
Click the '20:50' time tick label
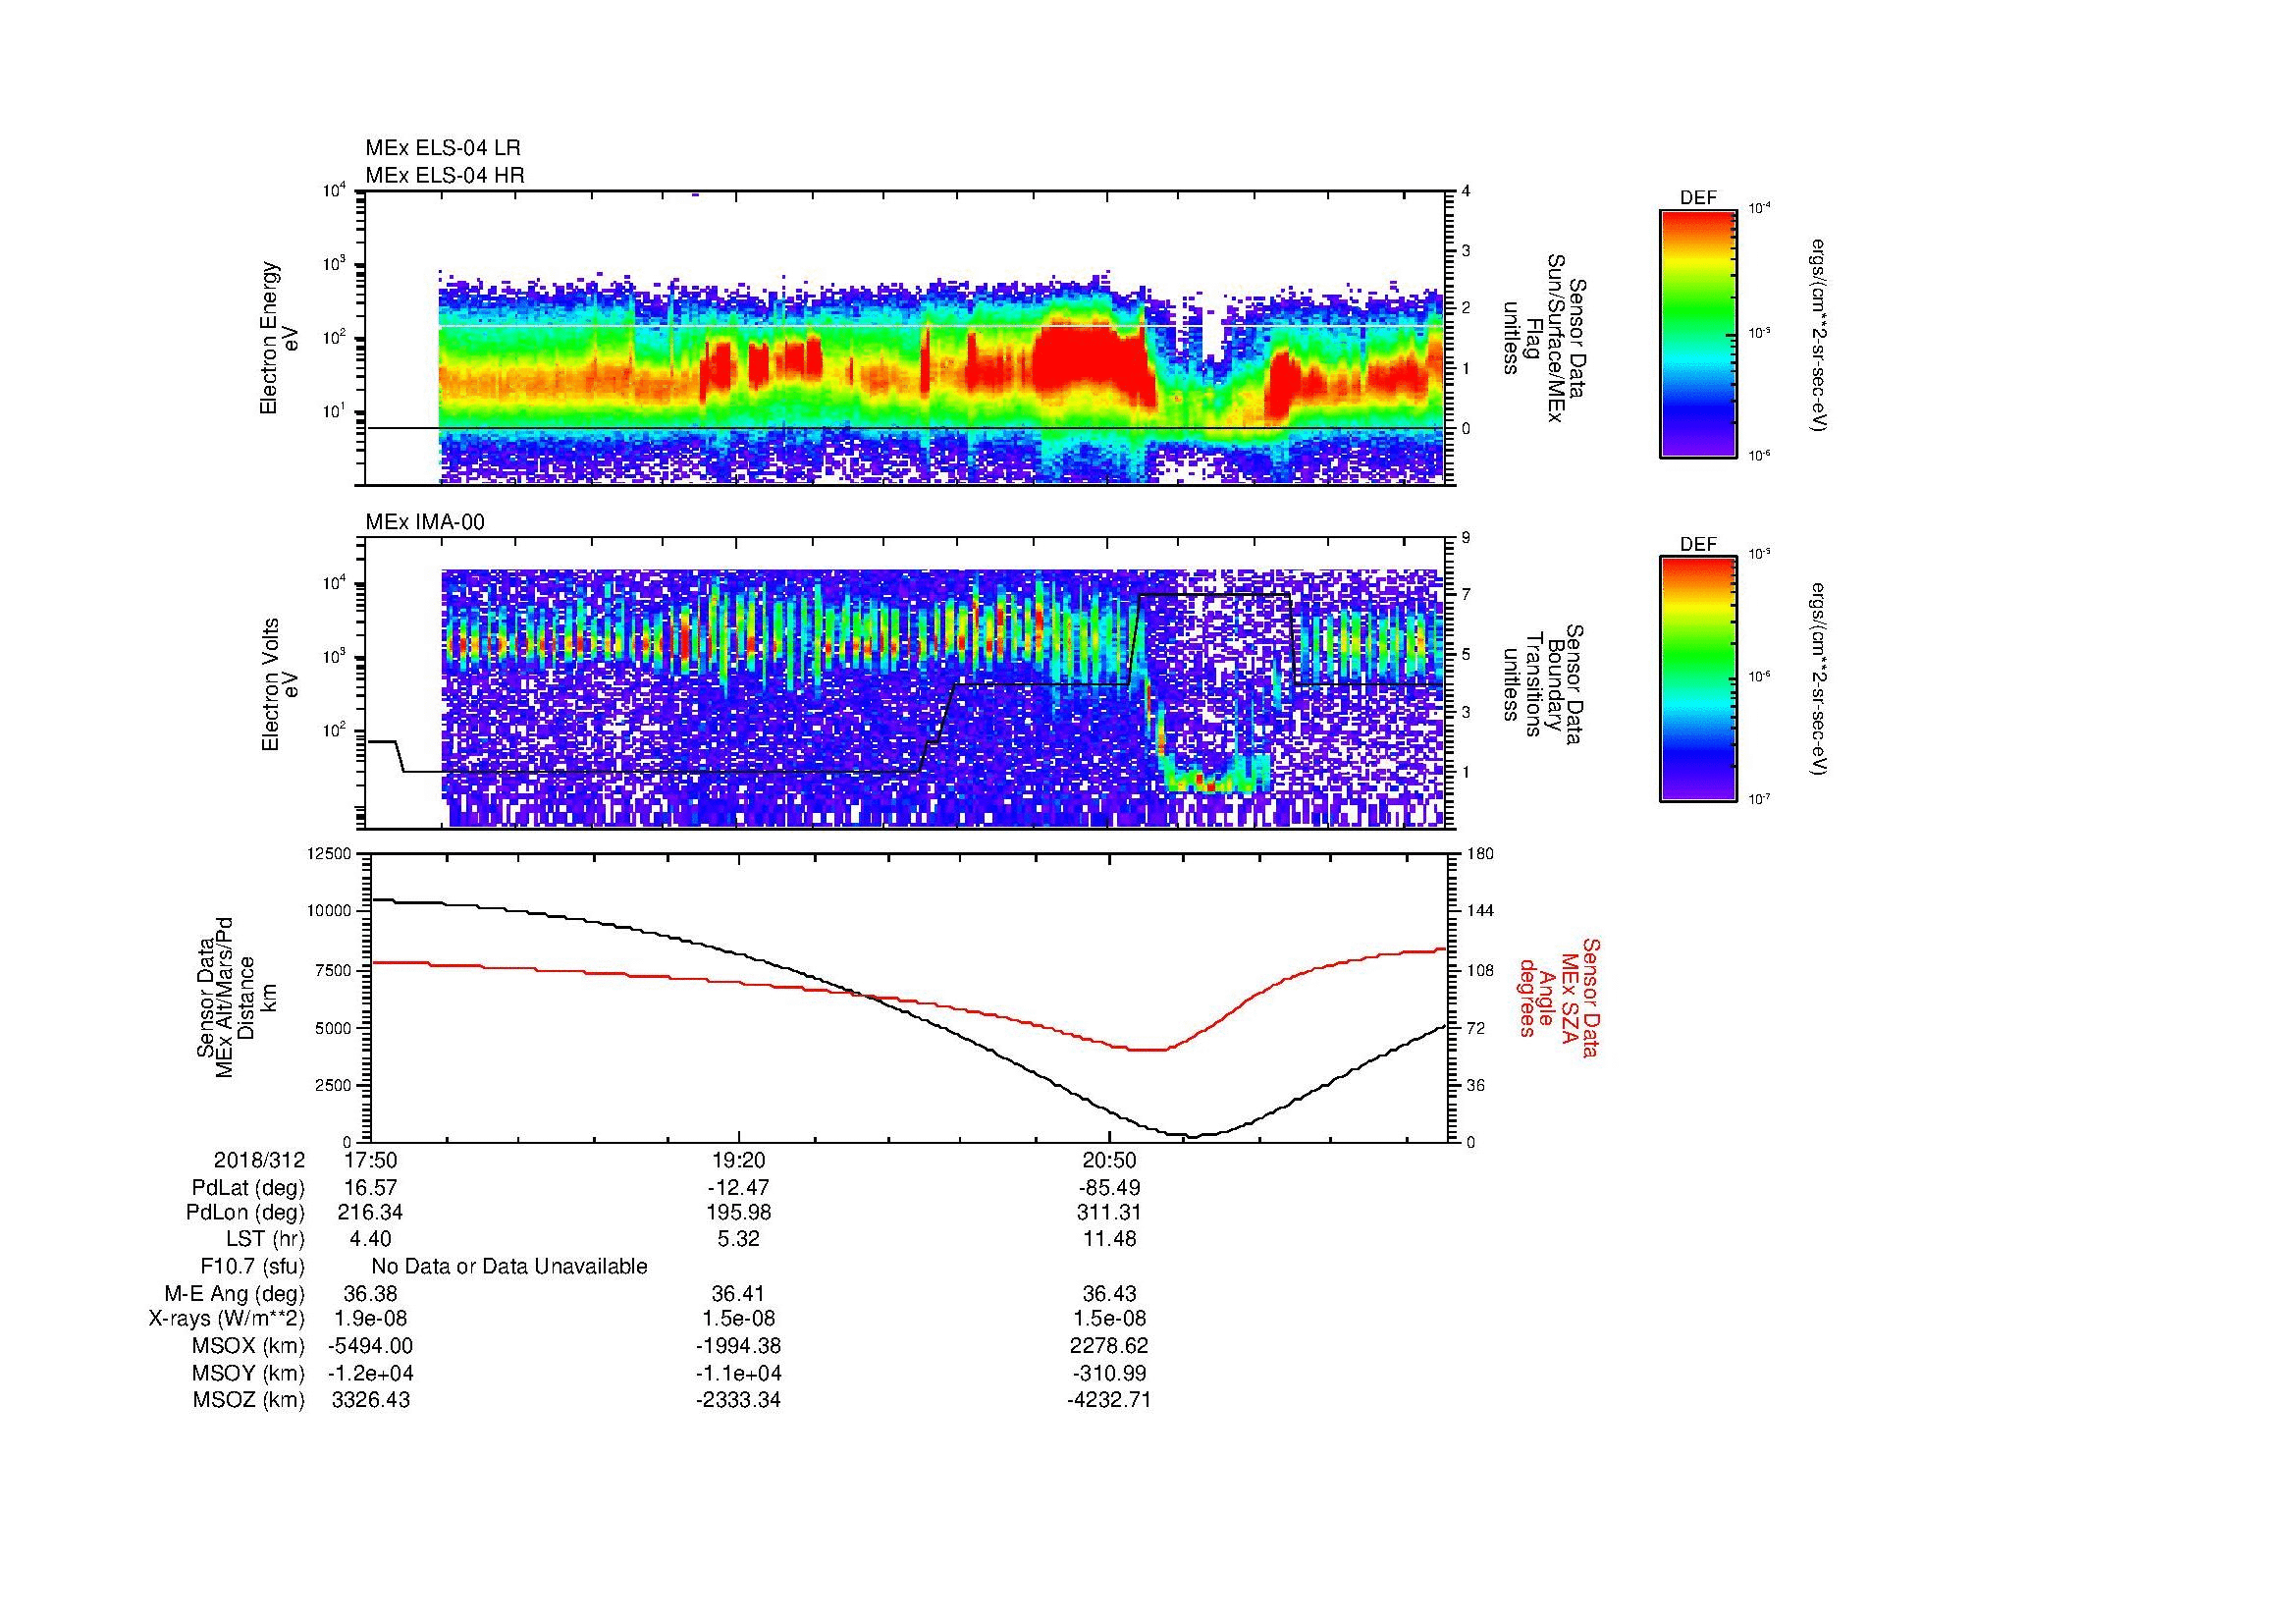1109,1160
